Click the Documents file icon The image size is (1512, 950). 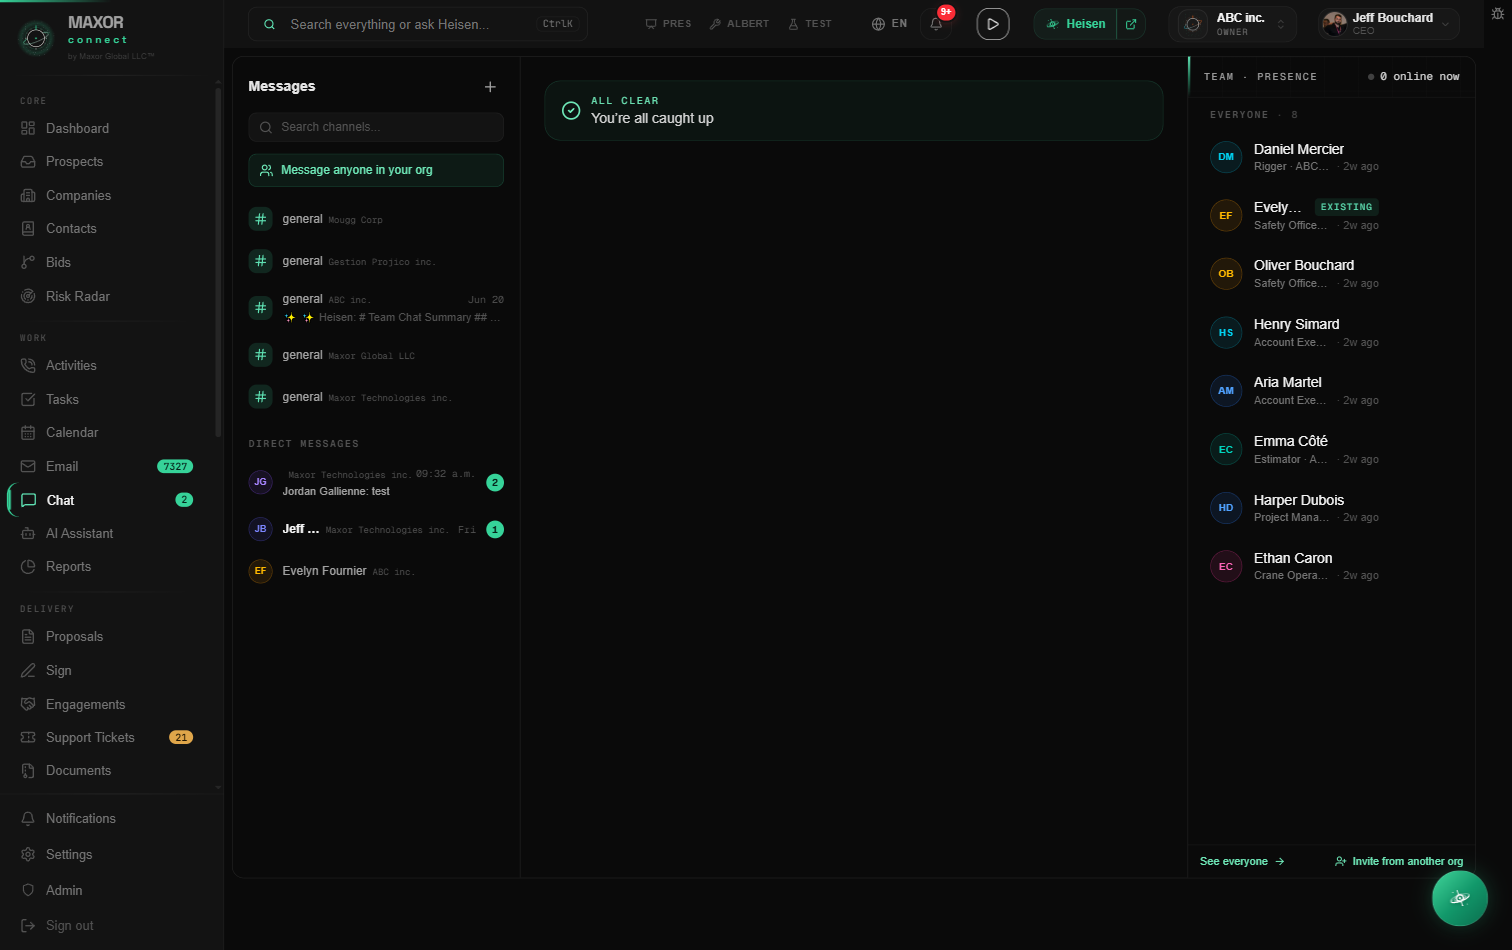point(28,770)
